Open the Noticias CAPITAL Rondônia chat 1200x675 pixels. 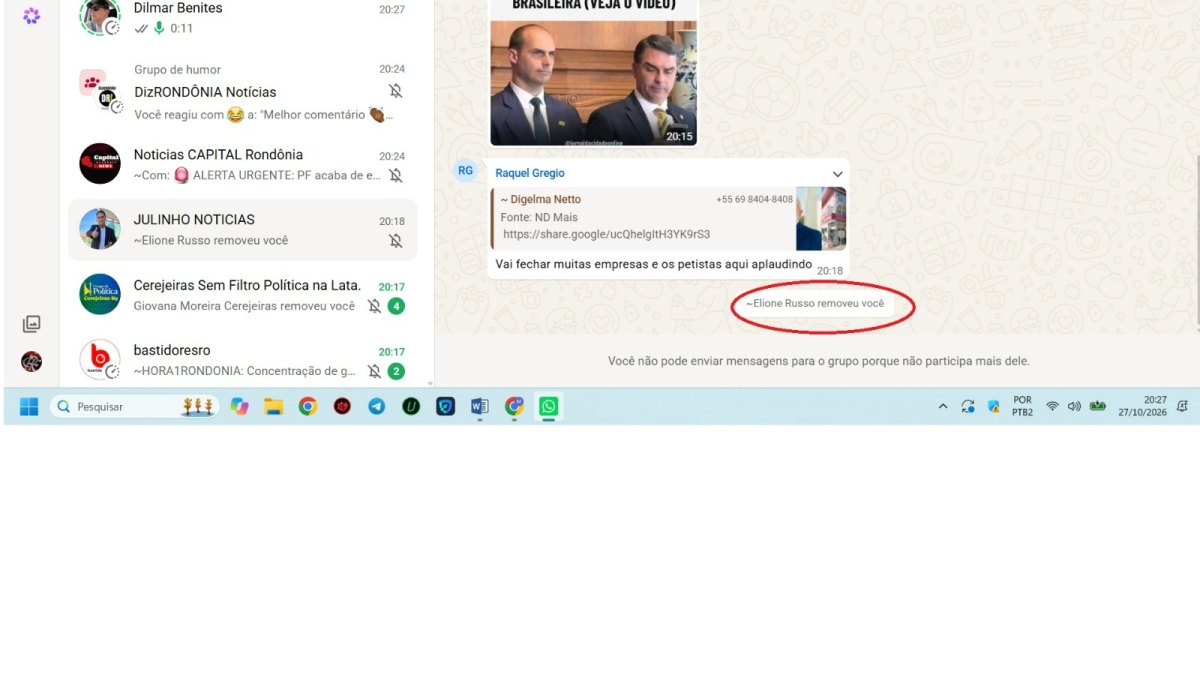(243, 164)
